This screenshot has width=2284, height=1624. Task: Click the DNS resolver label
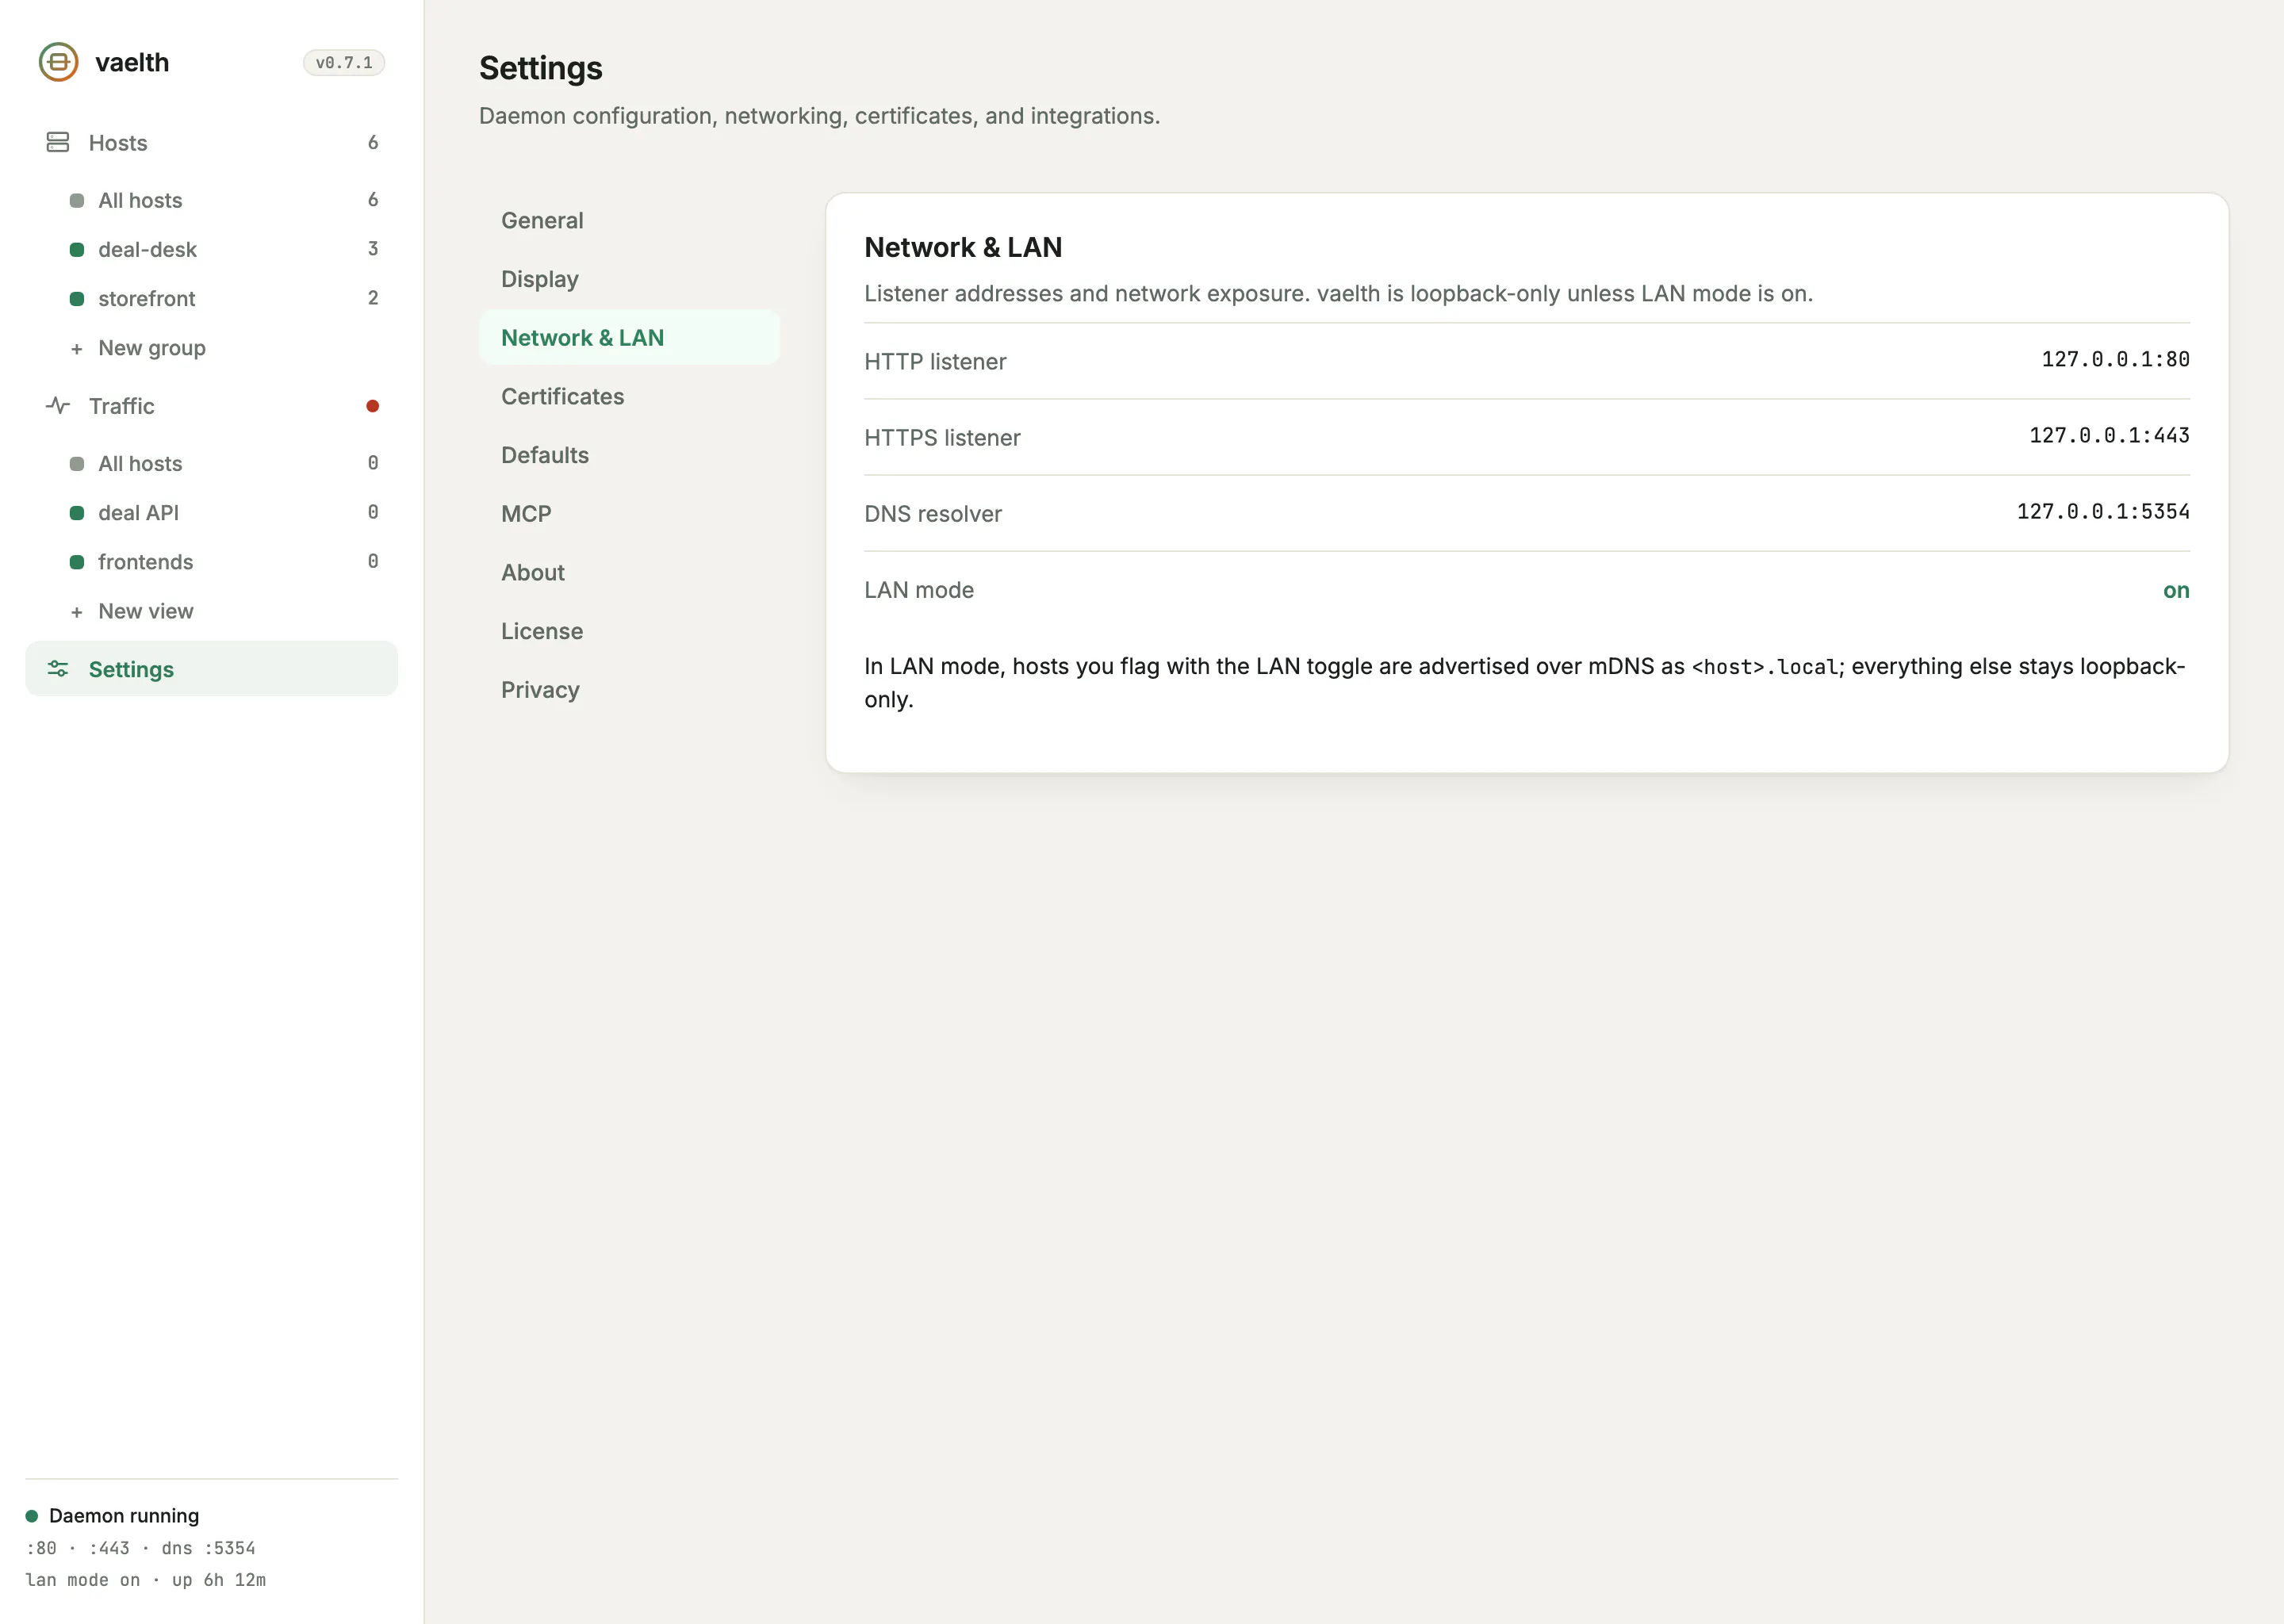933,513
